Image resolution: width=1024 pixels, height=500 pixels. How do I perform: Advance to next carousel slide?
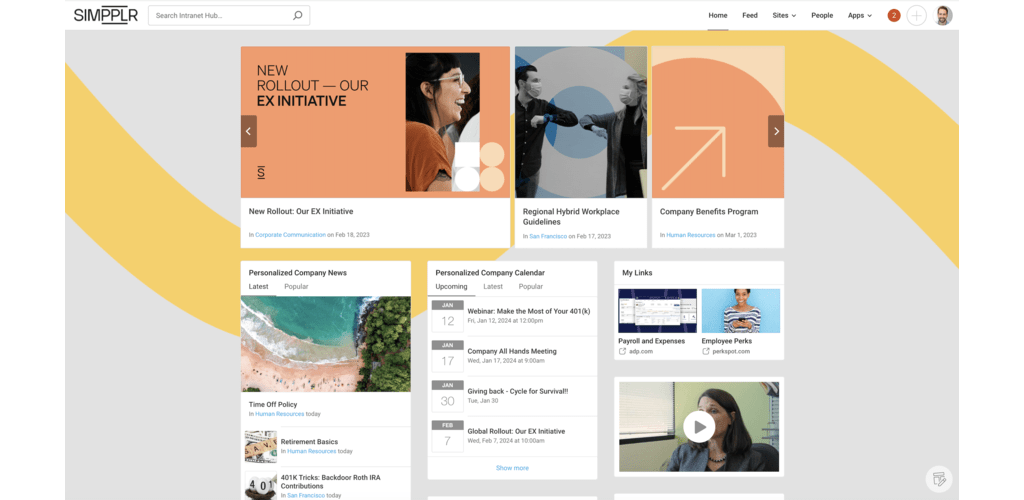click(x=776, y=131)
